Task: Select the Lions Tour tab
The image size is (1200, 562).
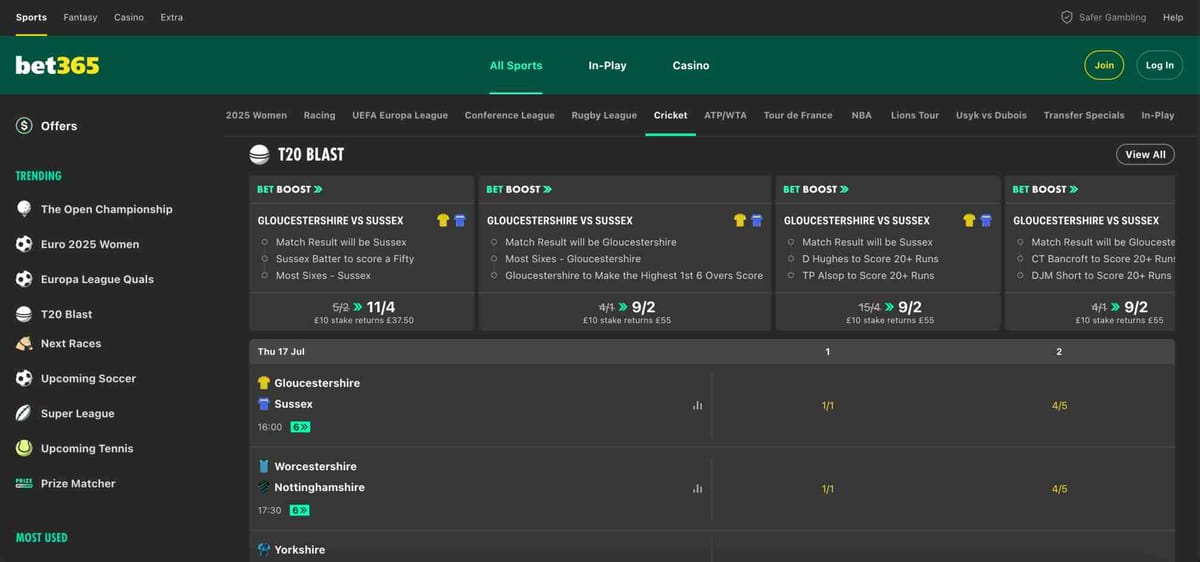Action: (915, 115)
